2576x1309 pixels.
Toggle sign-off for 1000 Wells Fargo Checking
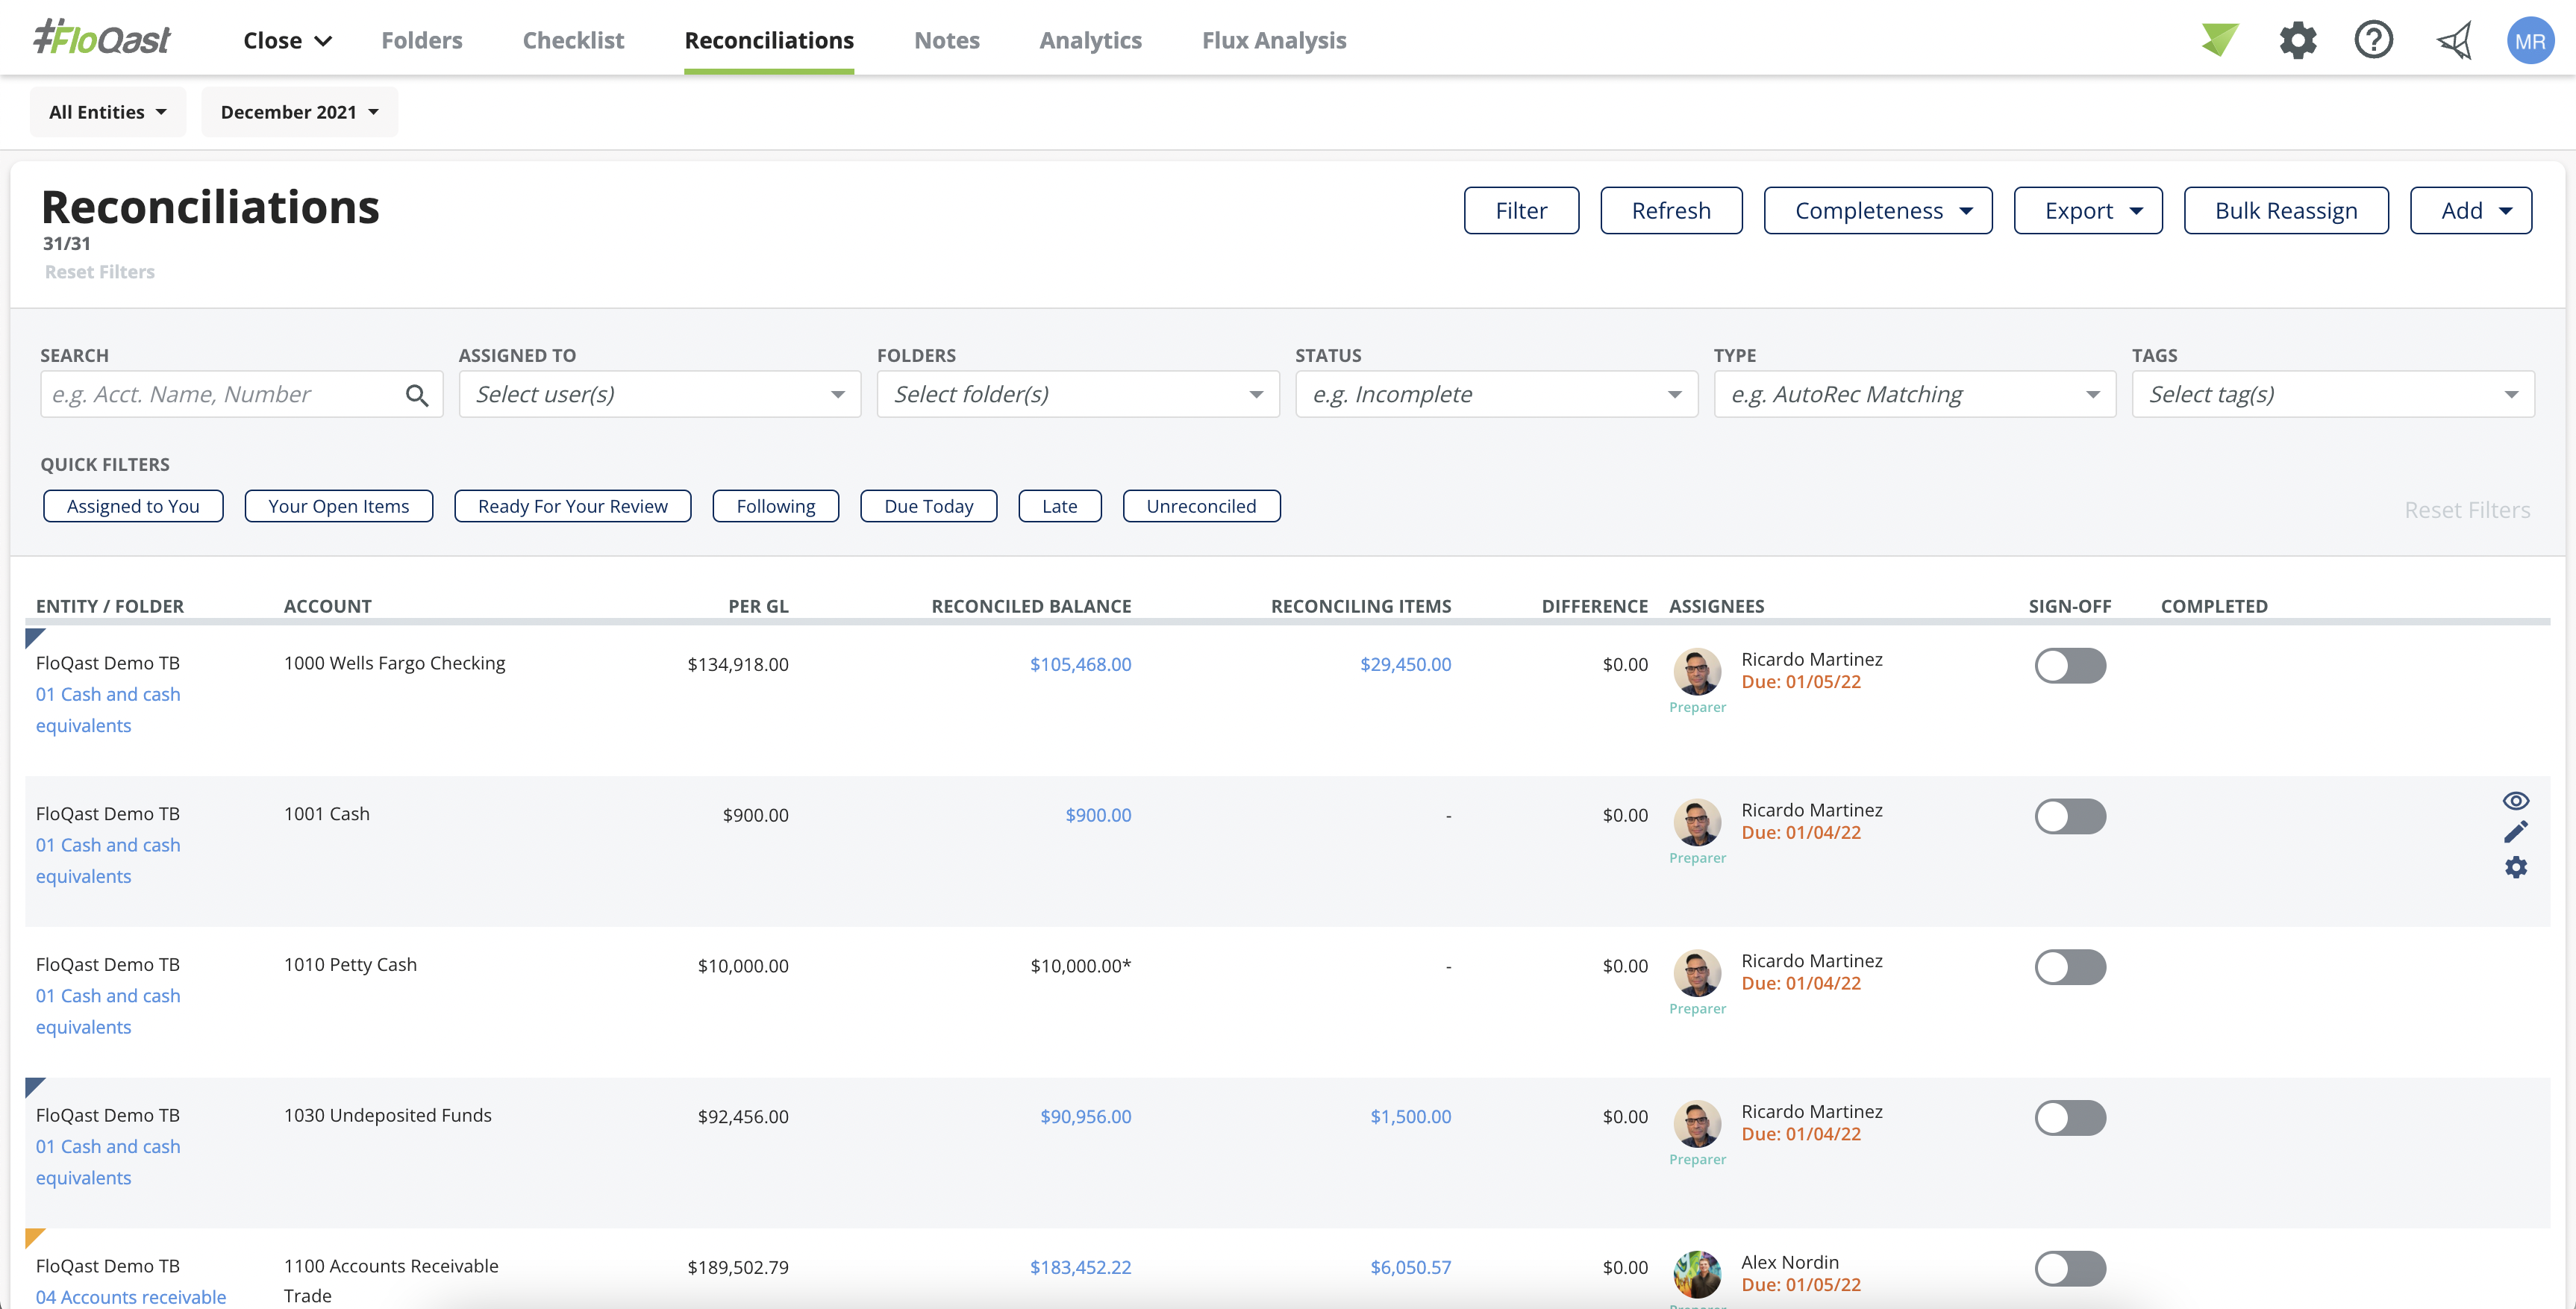pyautogui.click(x=2070, y=666)
